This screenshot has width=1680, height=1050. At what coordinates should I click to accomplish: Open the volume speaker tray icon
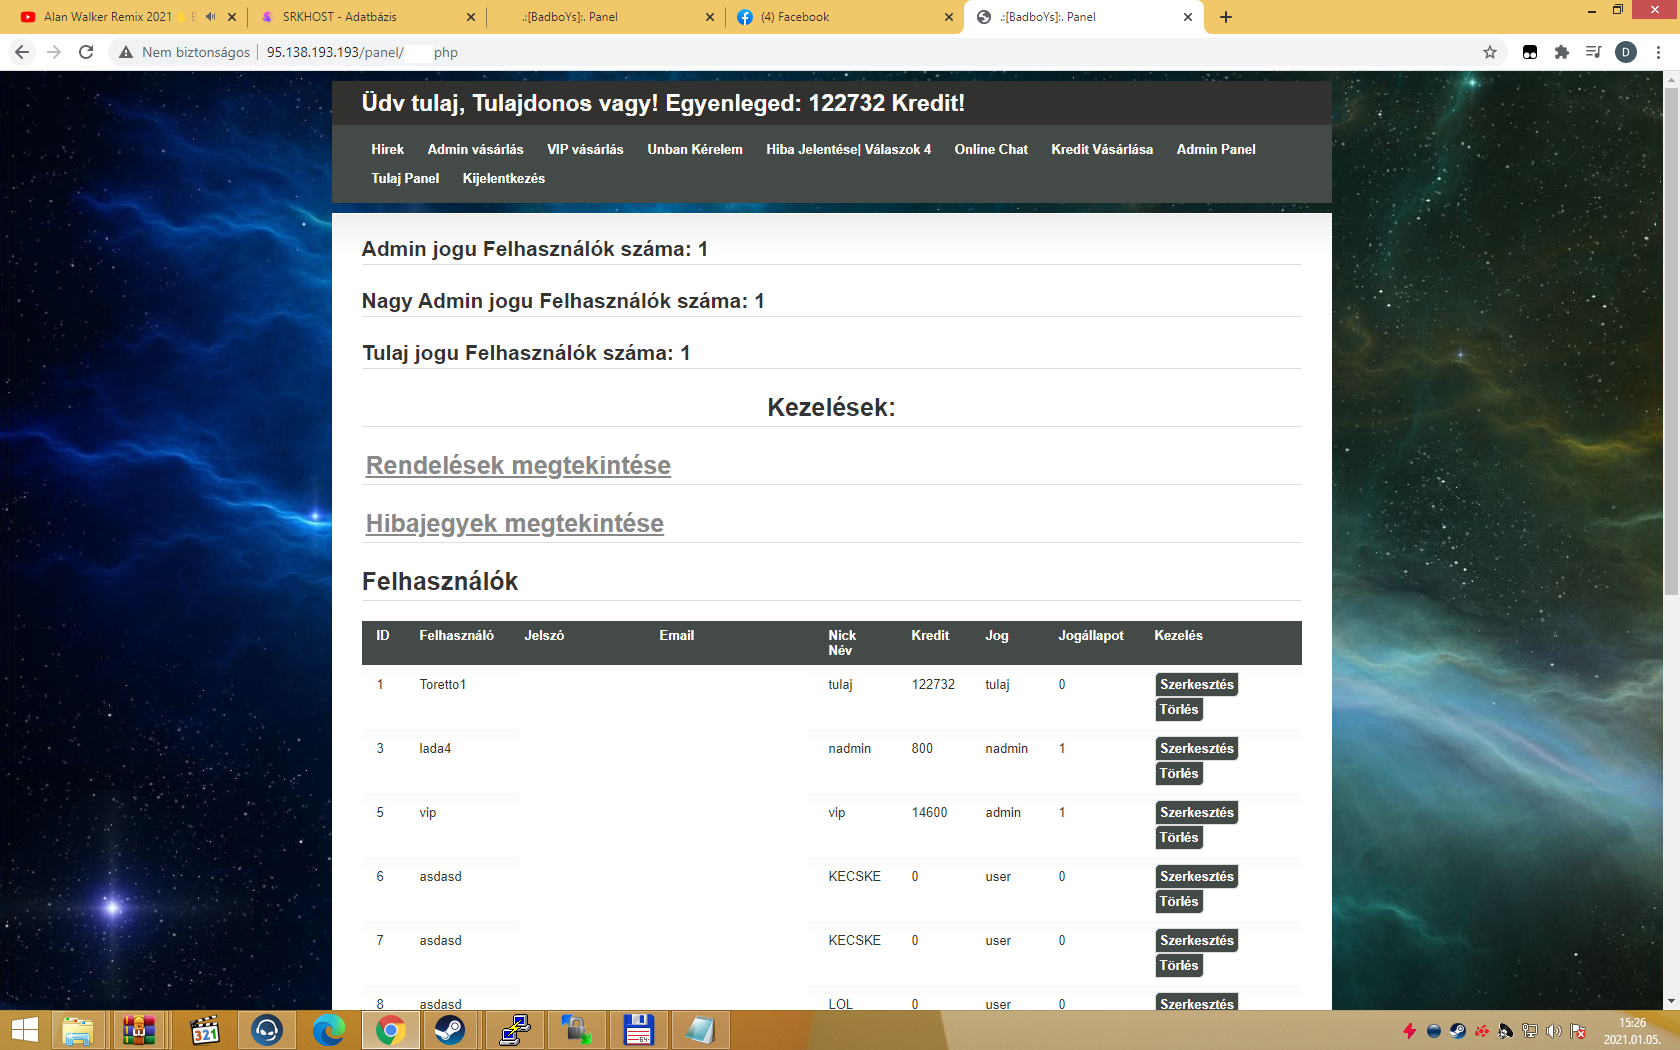(x=1554, y=1031)
